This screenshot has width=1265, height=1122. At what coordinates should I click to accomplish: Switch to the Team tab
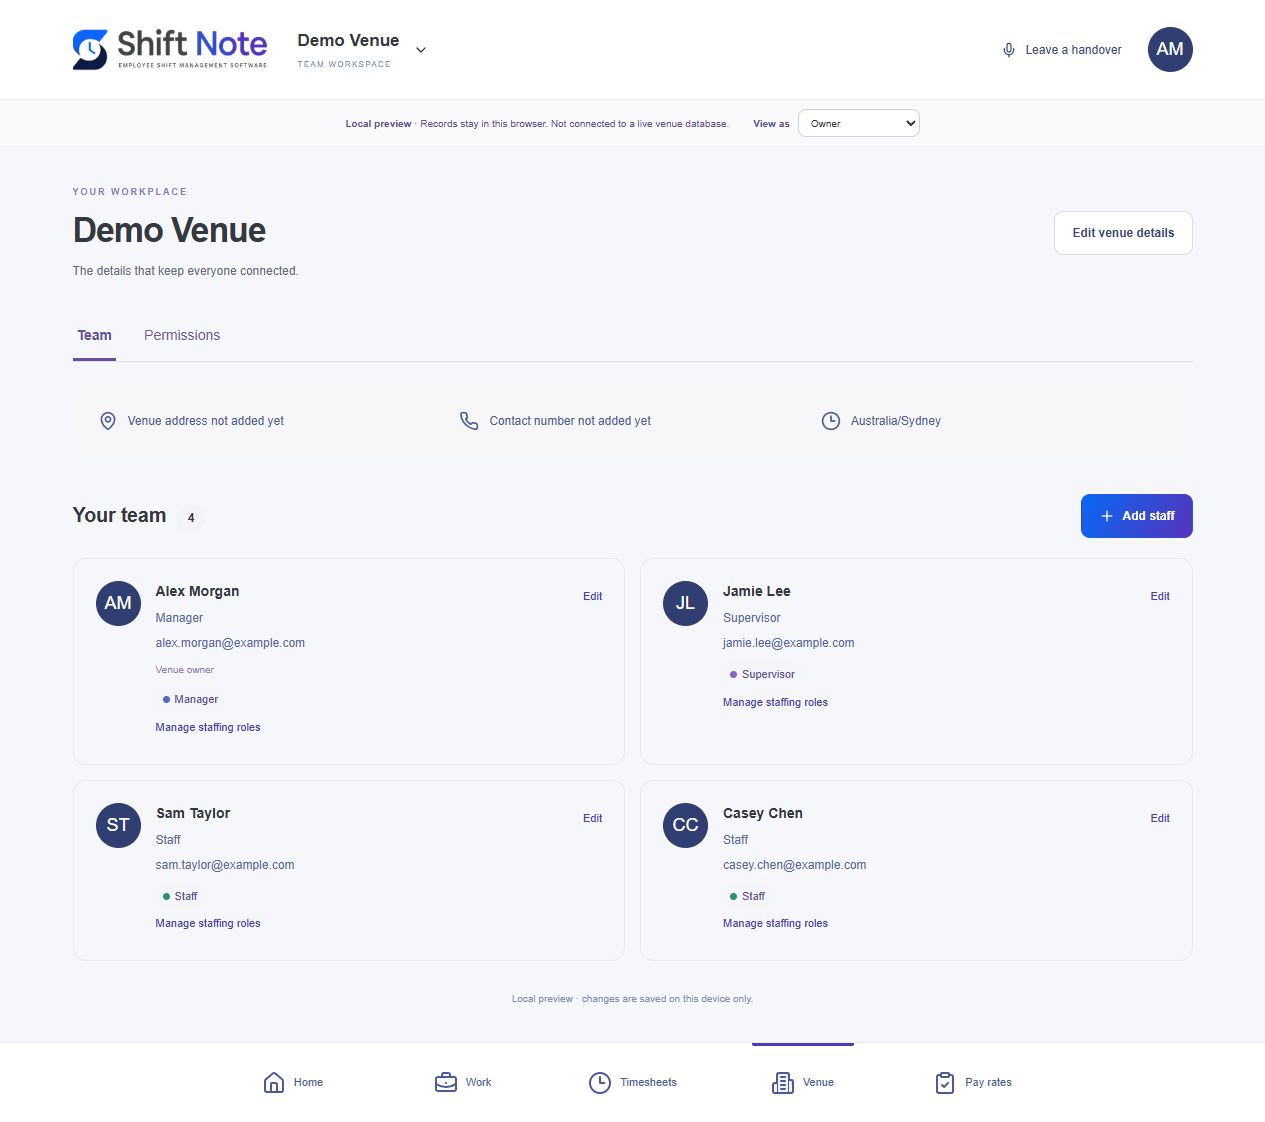(x=95, y=335)
